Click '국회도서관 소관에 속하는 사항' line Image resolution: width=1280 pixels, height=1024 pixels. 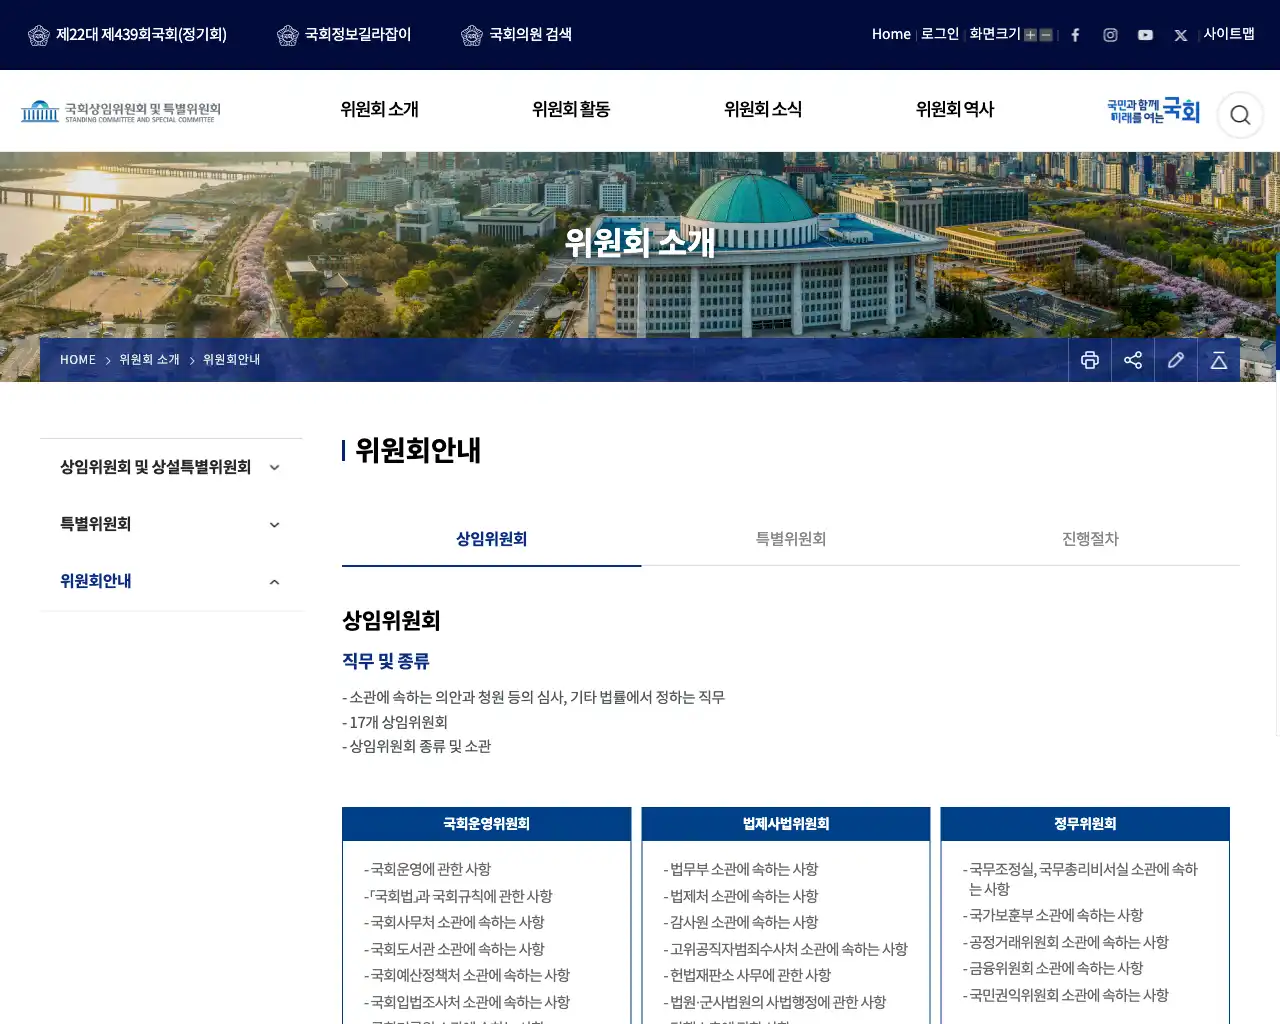(457, 949)
